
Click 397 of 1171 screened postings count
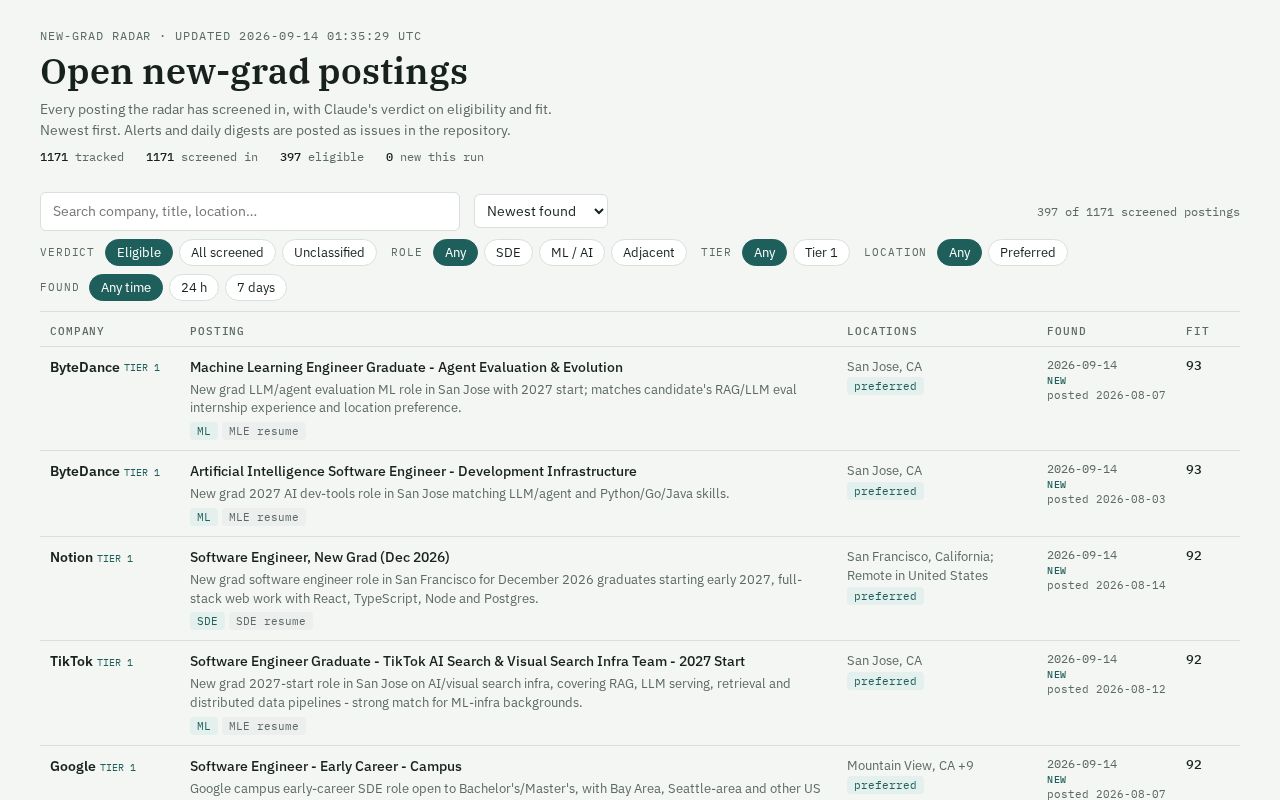pyautogui.click(x=1138, y=212)
